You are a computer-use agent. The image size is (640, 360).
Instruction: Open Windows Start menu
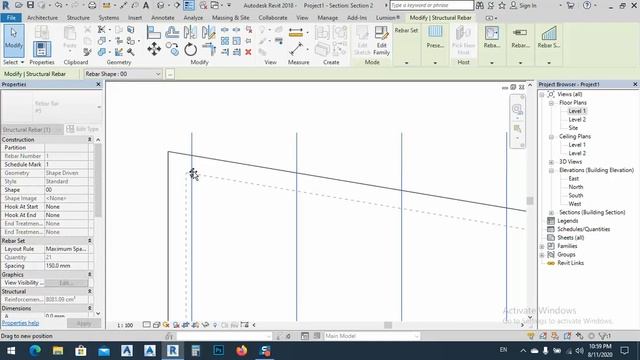click(x=11, y=351)
